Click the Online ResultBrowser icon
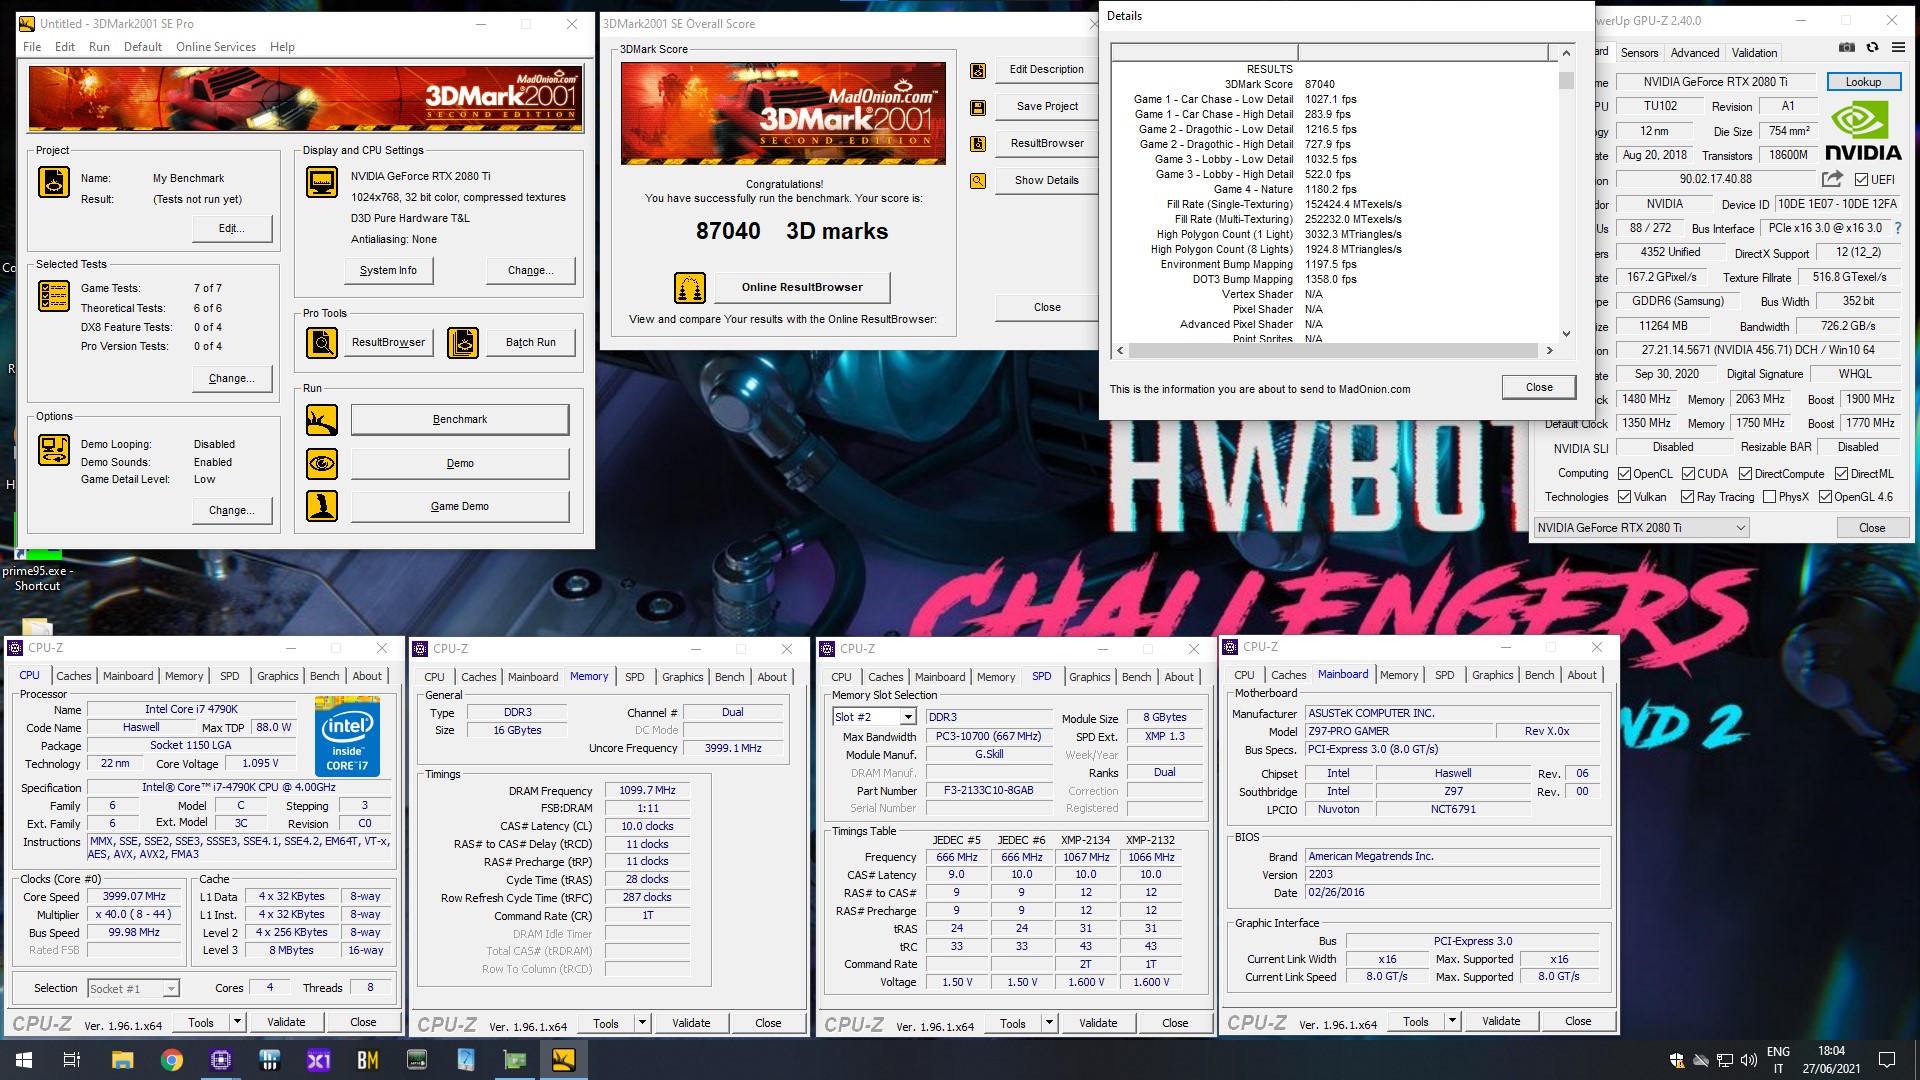This screenshot has height=1080, width=1920. pos(690,288)
